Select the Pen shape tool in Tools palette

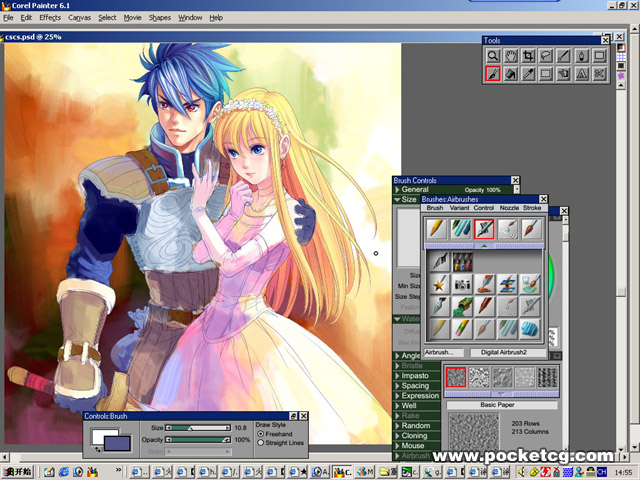pyautogui.click(x=581, y=56)
